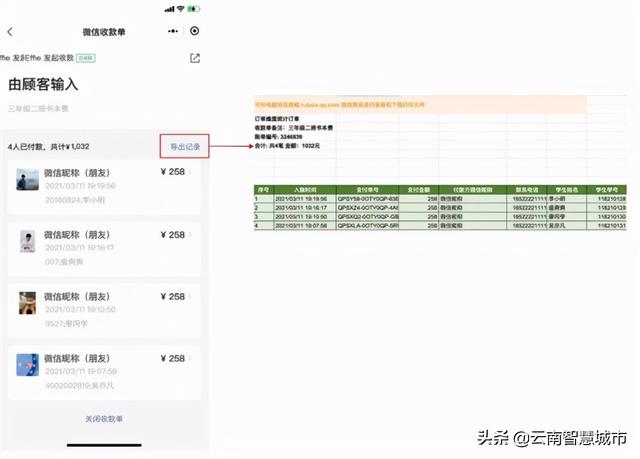Screen dimensions: 640x459
Task: Click the 序号 column header
Action: [264, 190]
